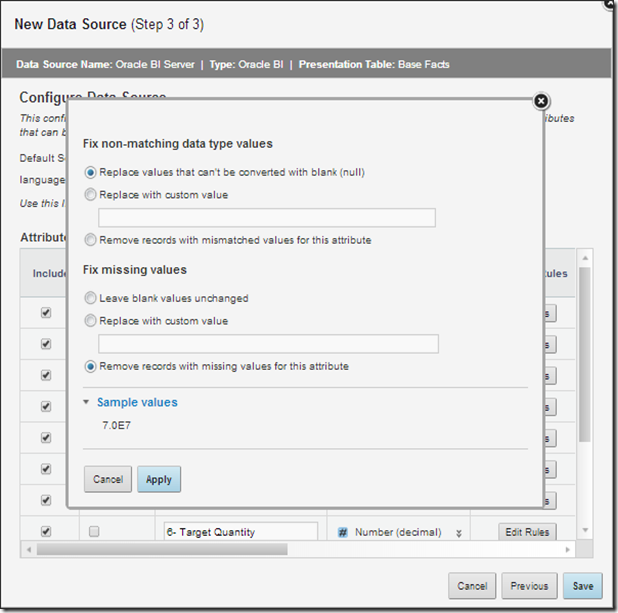
Task: Select missing values Replace with custom value
Action: (x=91, y=321)
